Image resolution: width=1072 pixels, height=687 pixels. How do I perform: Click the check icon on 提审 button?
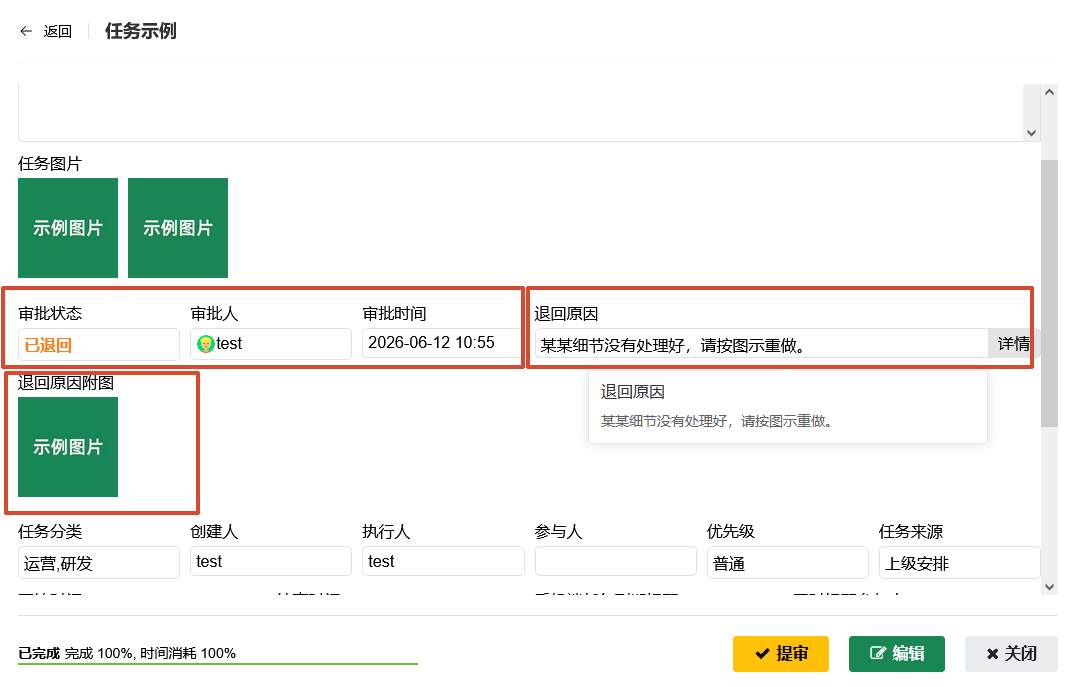coord(762,654)
